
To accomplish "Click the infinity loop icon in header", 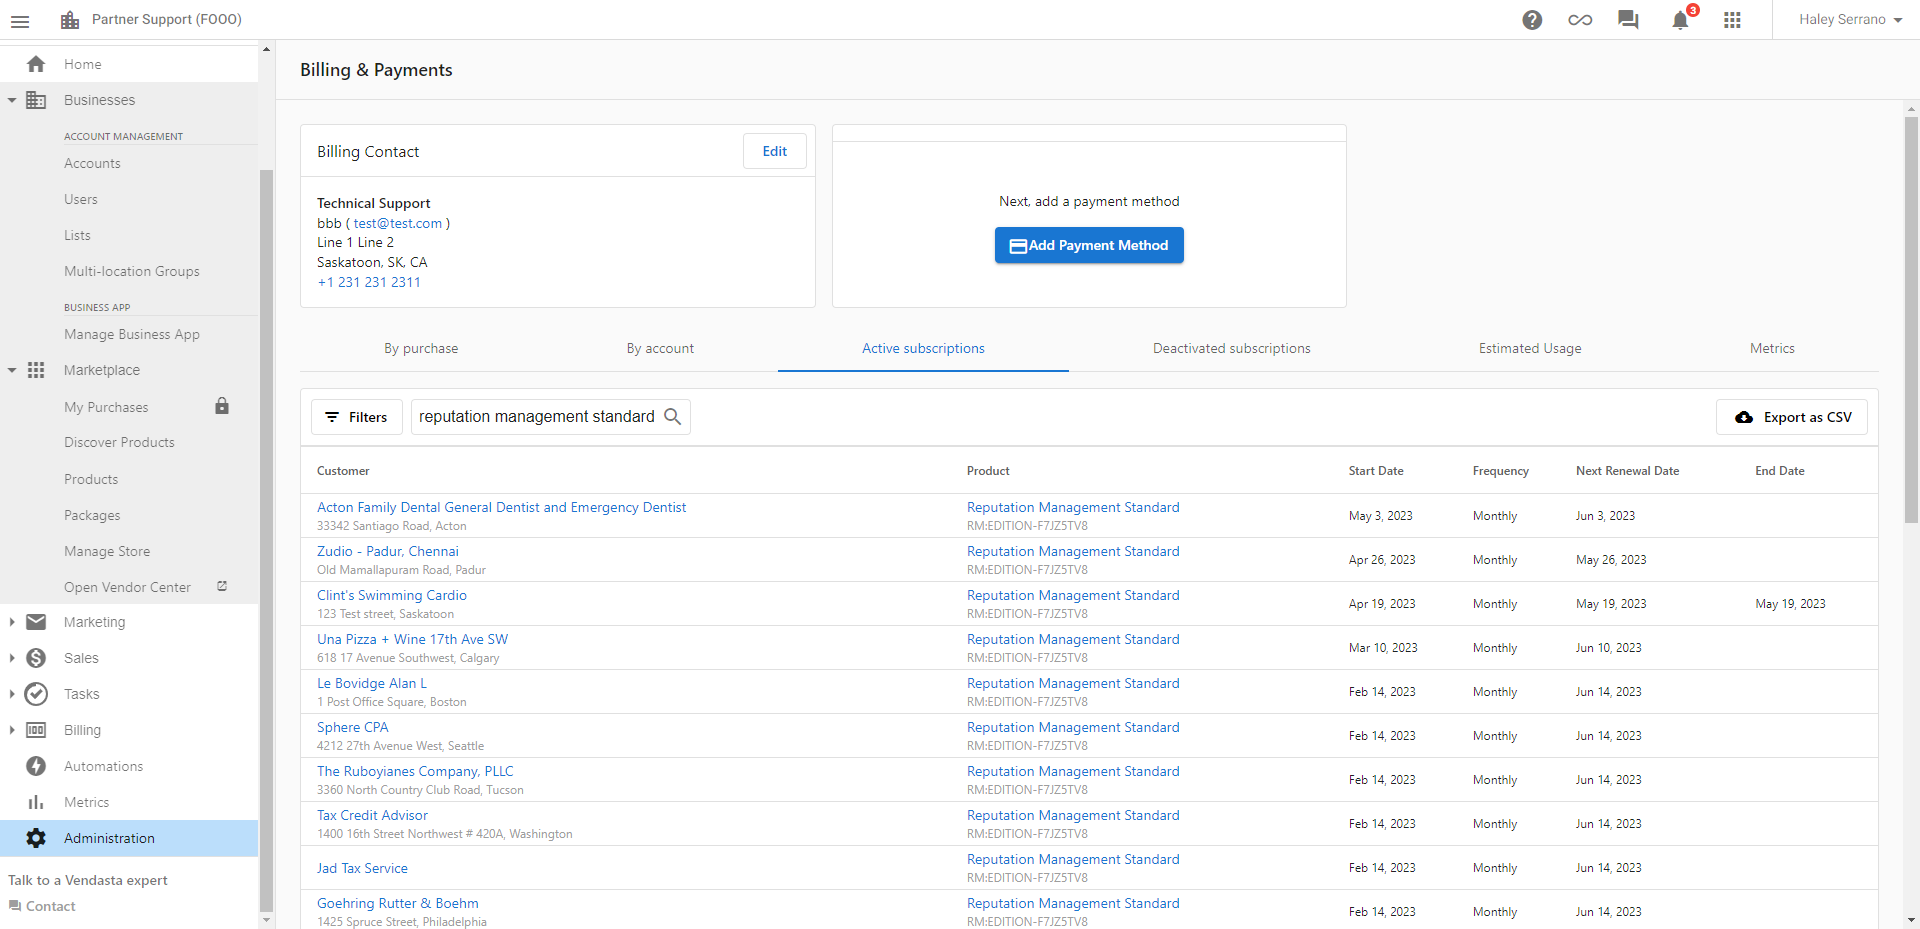I will click(x=1580, y=20).
